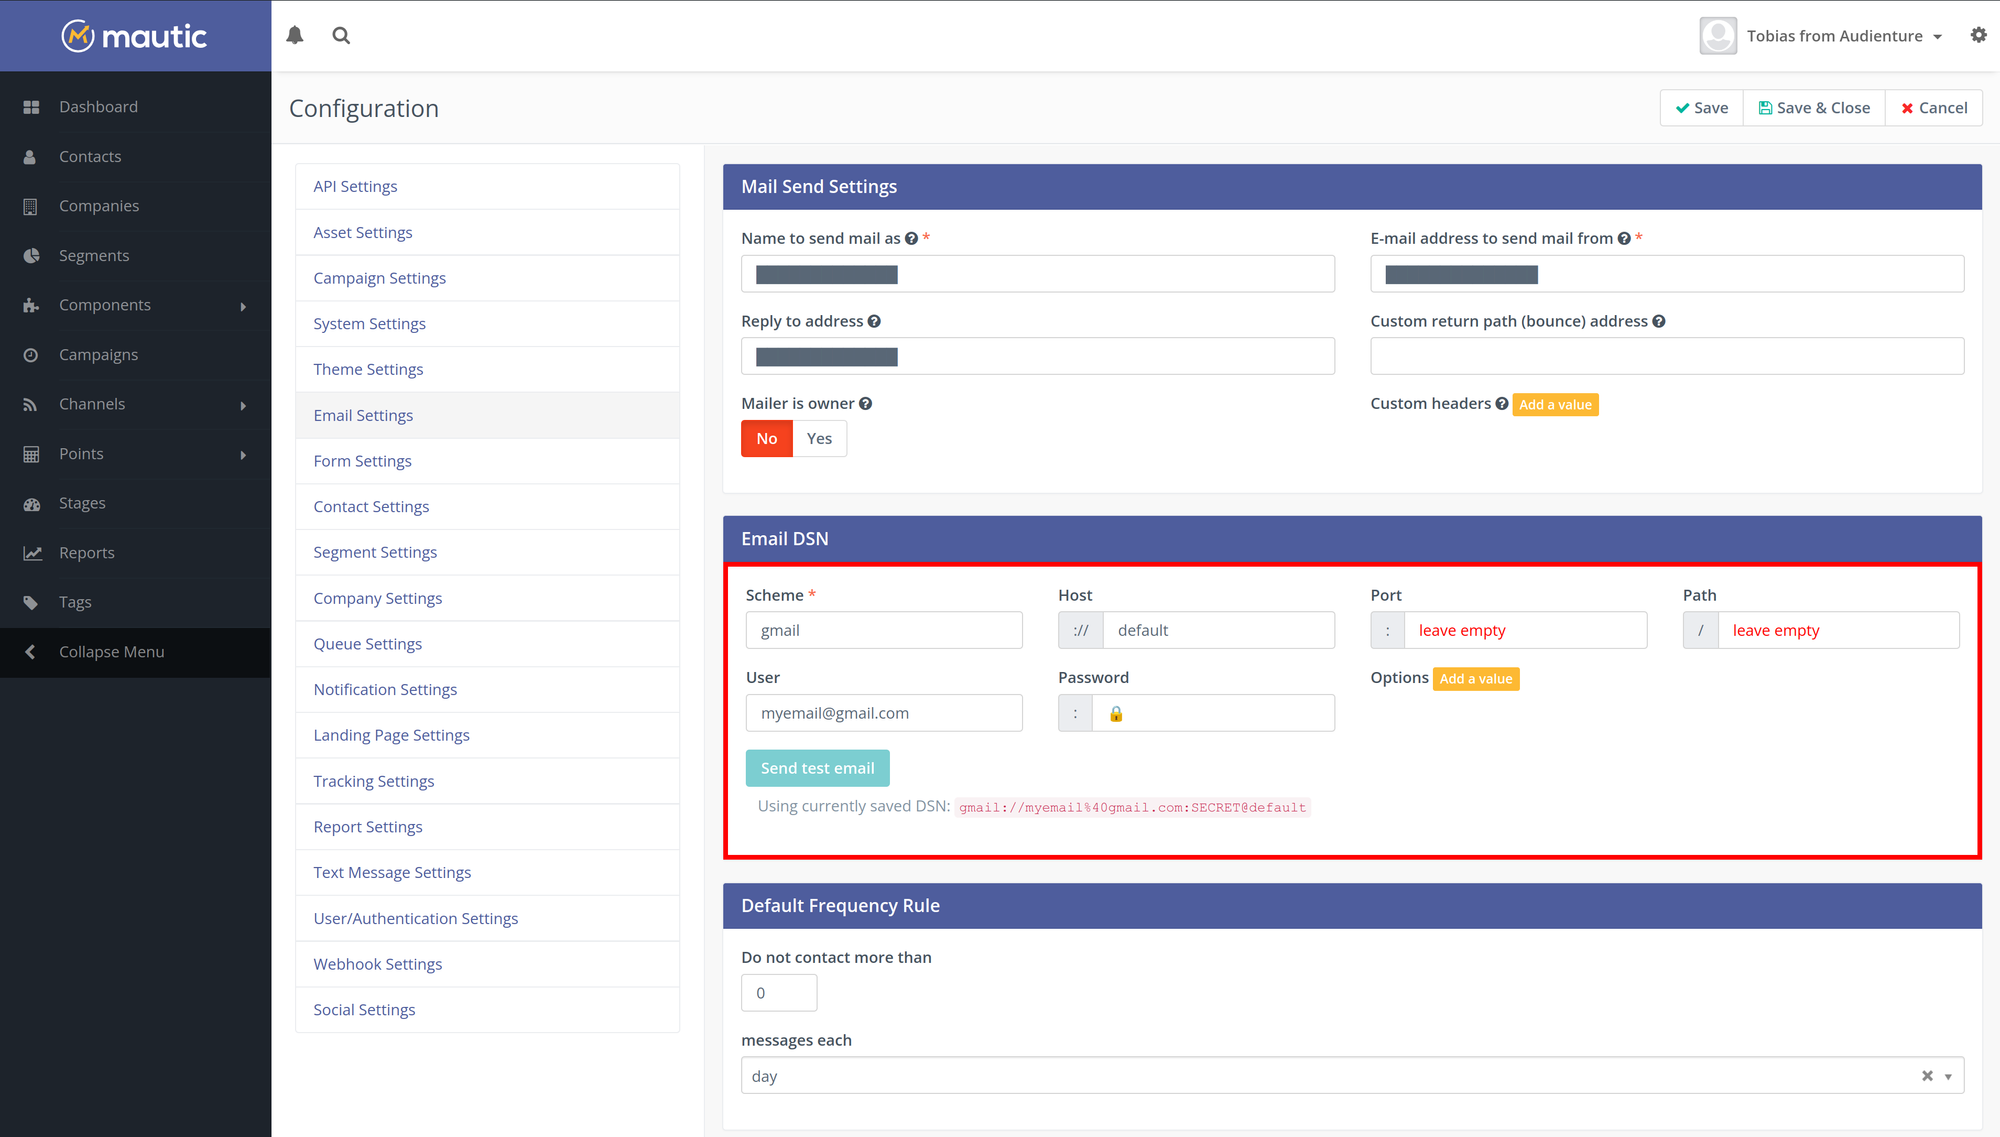Image resolution: width=2000 pixels, height=1137 pixels.
Task: Open Asset Settings section
Action: coord(487,233)
